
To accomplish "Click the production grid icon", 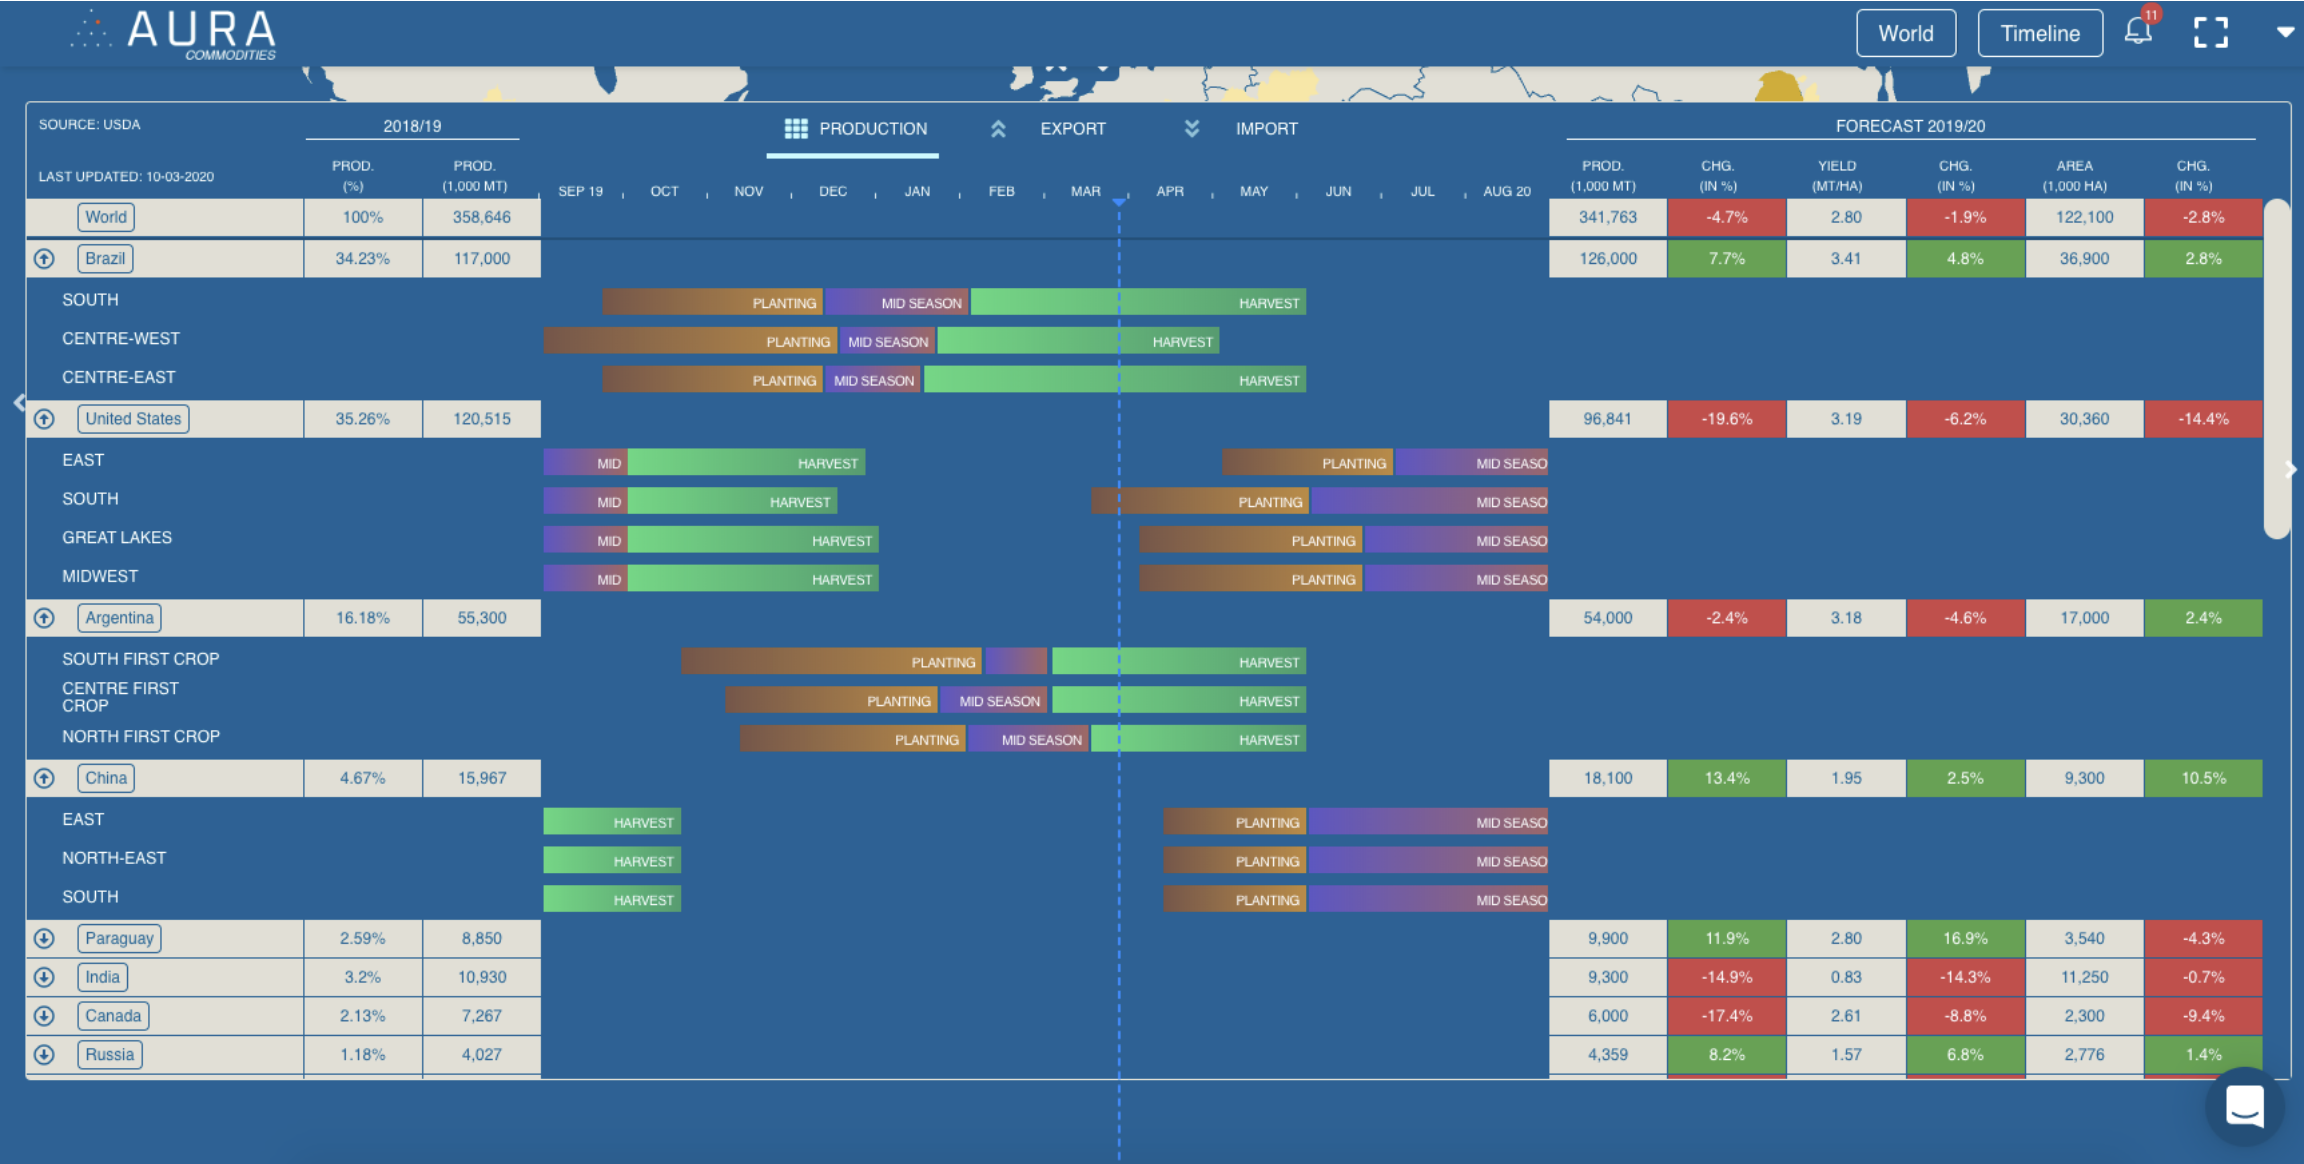I will 796,128.
